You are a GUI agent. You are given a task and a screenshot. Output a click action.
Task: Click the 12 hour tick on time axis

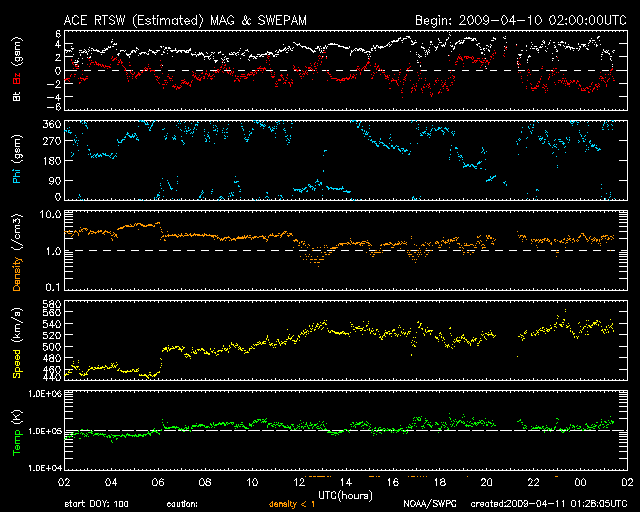(x=300, y=481)
